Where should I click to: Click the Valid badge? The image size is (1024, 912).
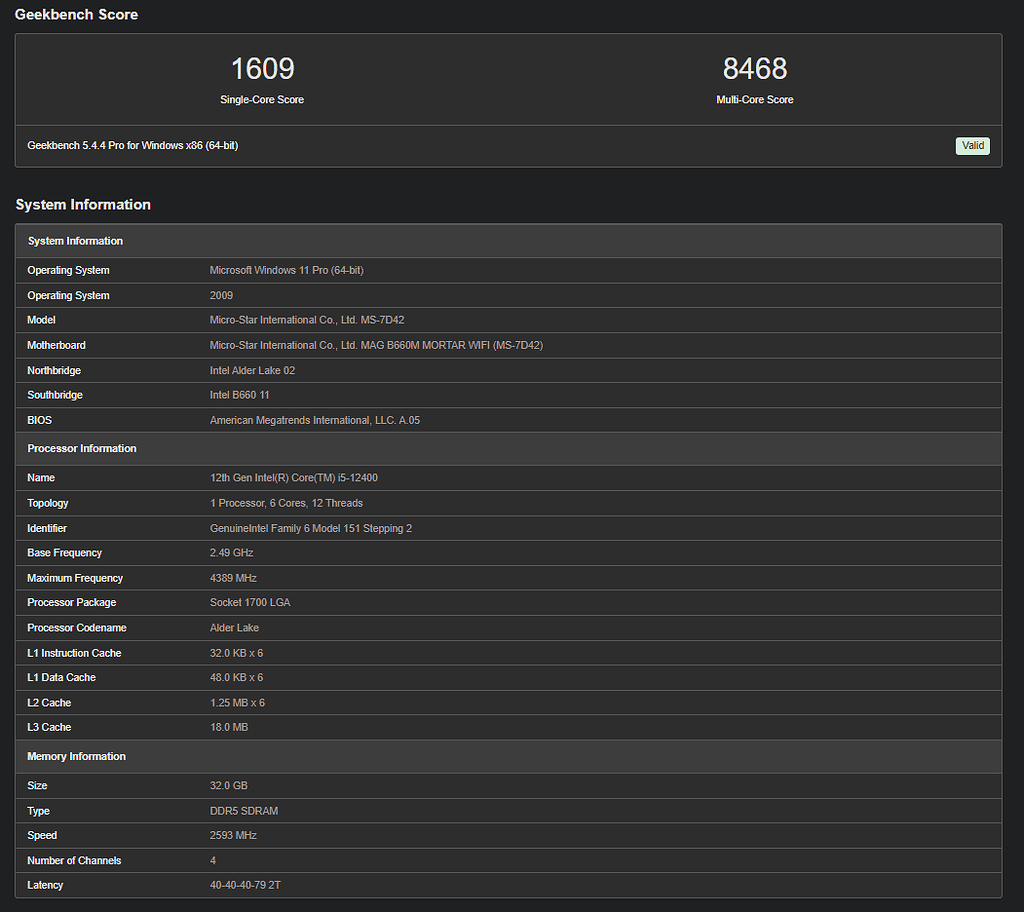coord(972,145)
